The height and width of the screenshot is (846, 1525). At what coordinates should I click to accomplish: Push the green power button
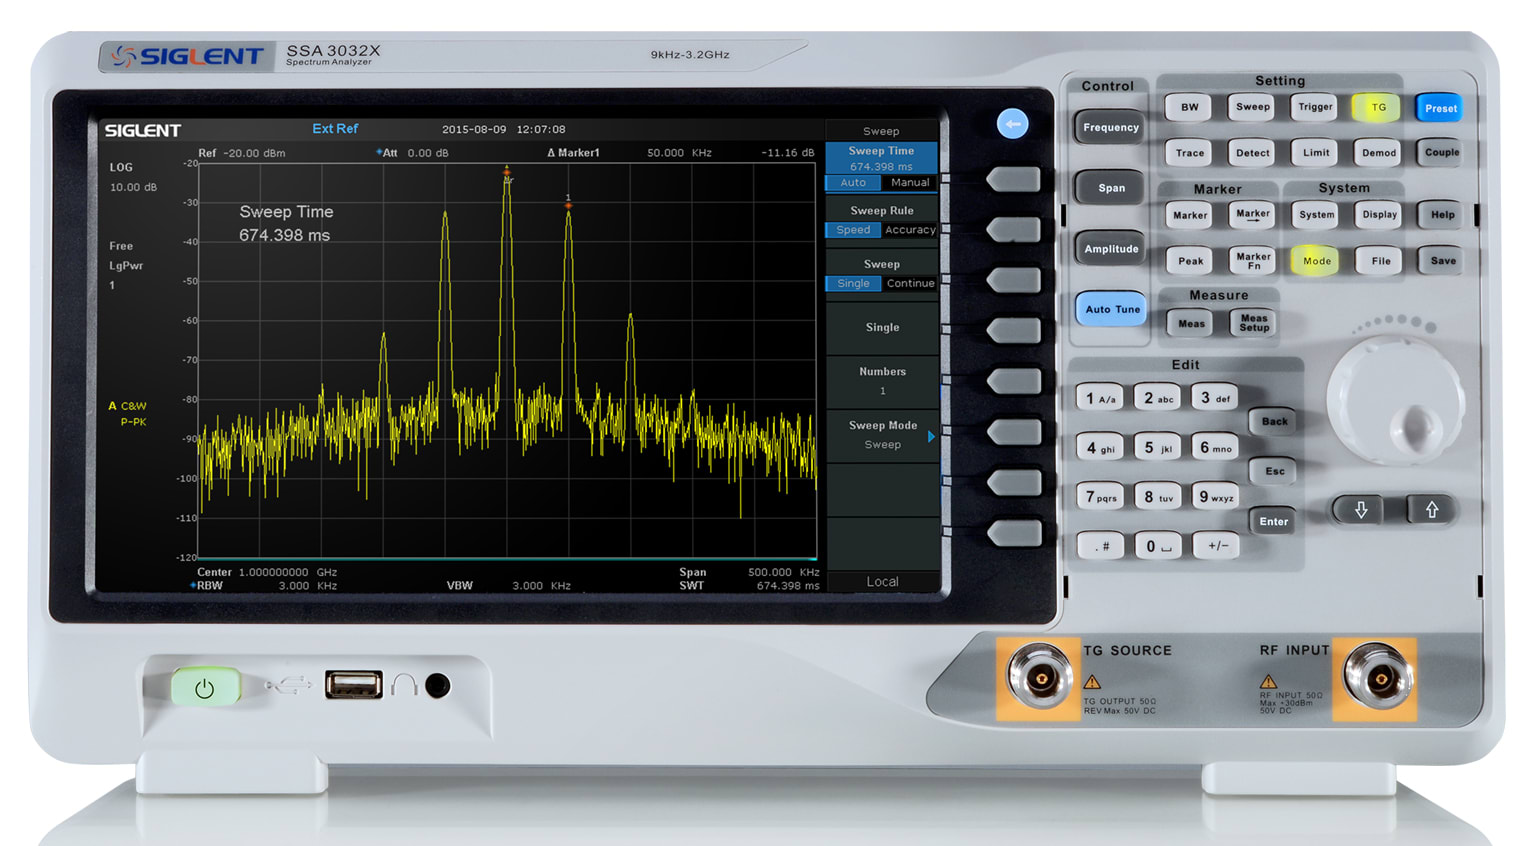pos(205,688)
